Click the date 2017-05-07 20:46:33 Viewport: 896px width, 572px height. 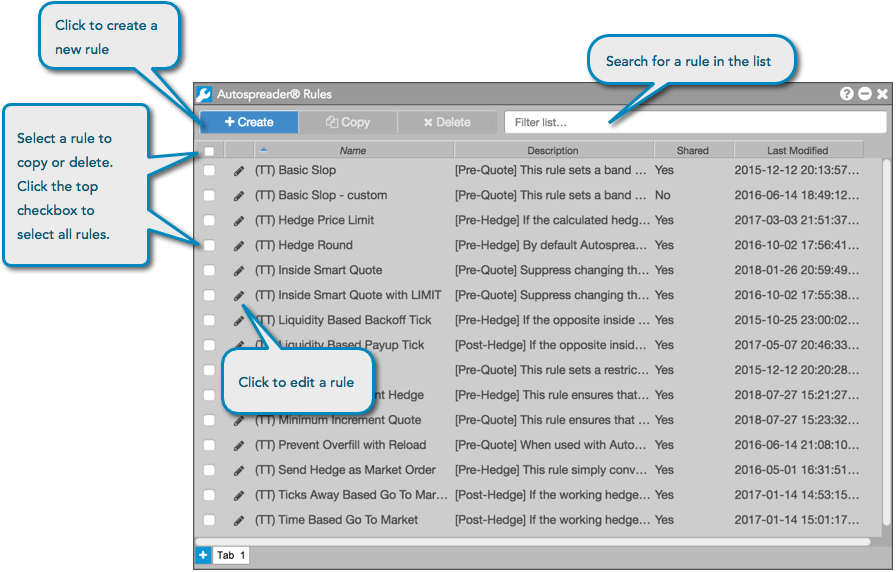[x=797, y=345]
